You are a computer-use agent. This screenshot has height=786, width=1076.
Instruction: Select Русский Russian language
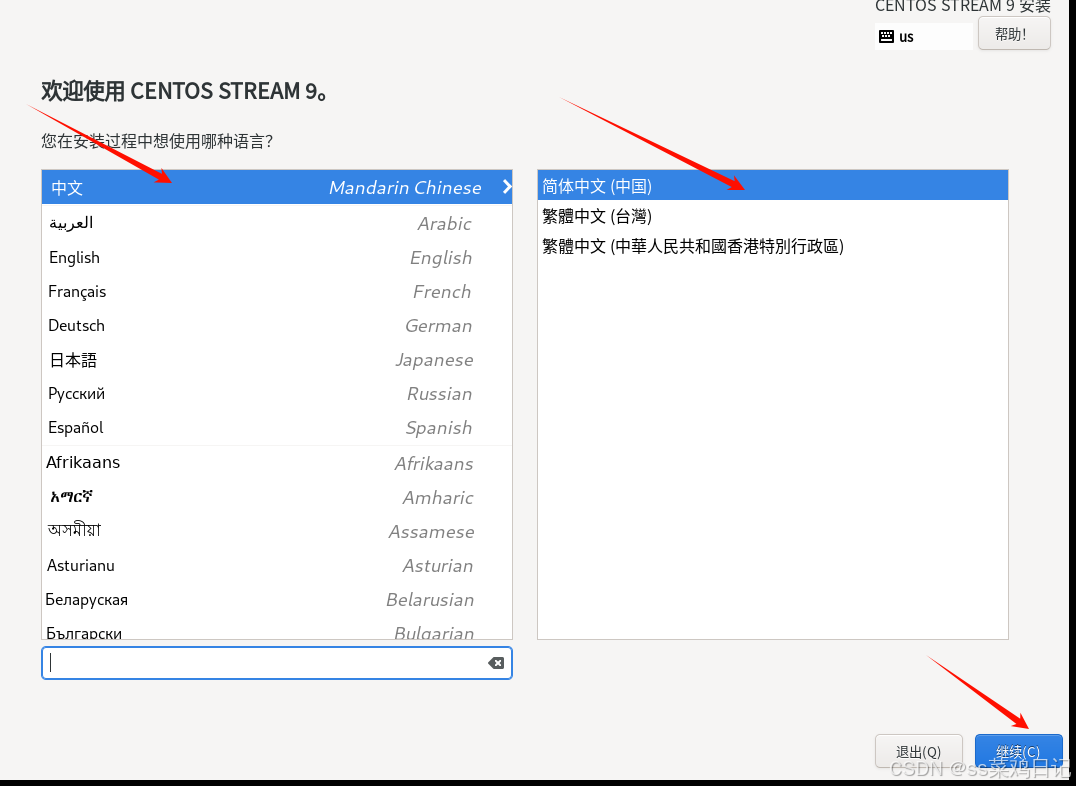tap(277, 393)
